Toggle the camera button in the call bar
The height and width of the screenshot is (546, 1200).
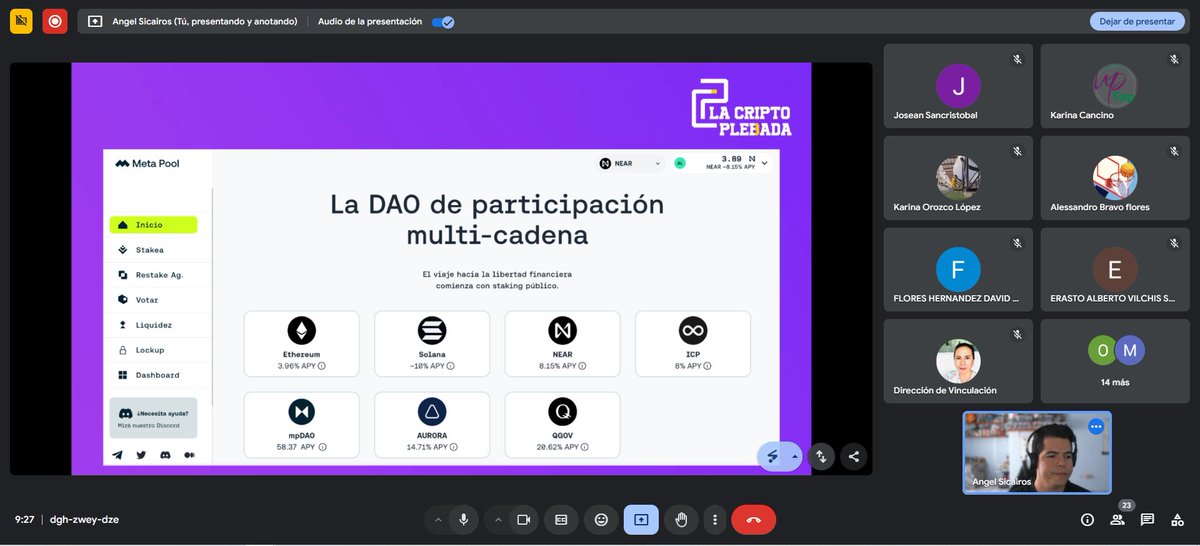coord(522,520)
